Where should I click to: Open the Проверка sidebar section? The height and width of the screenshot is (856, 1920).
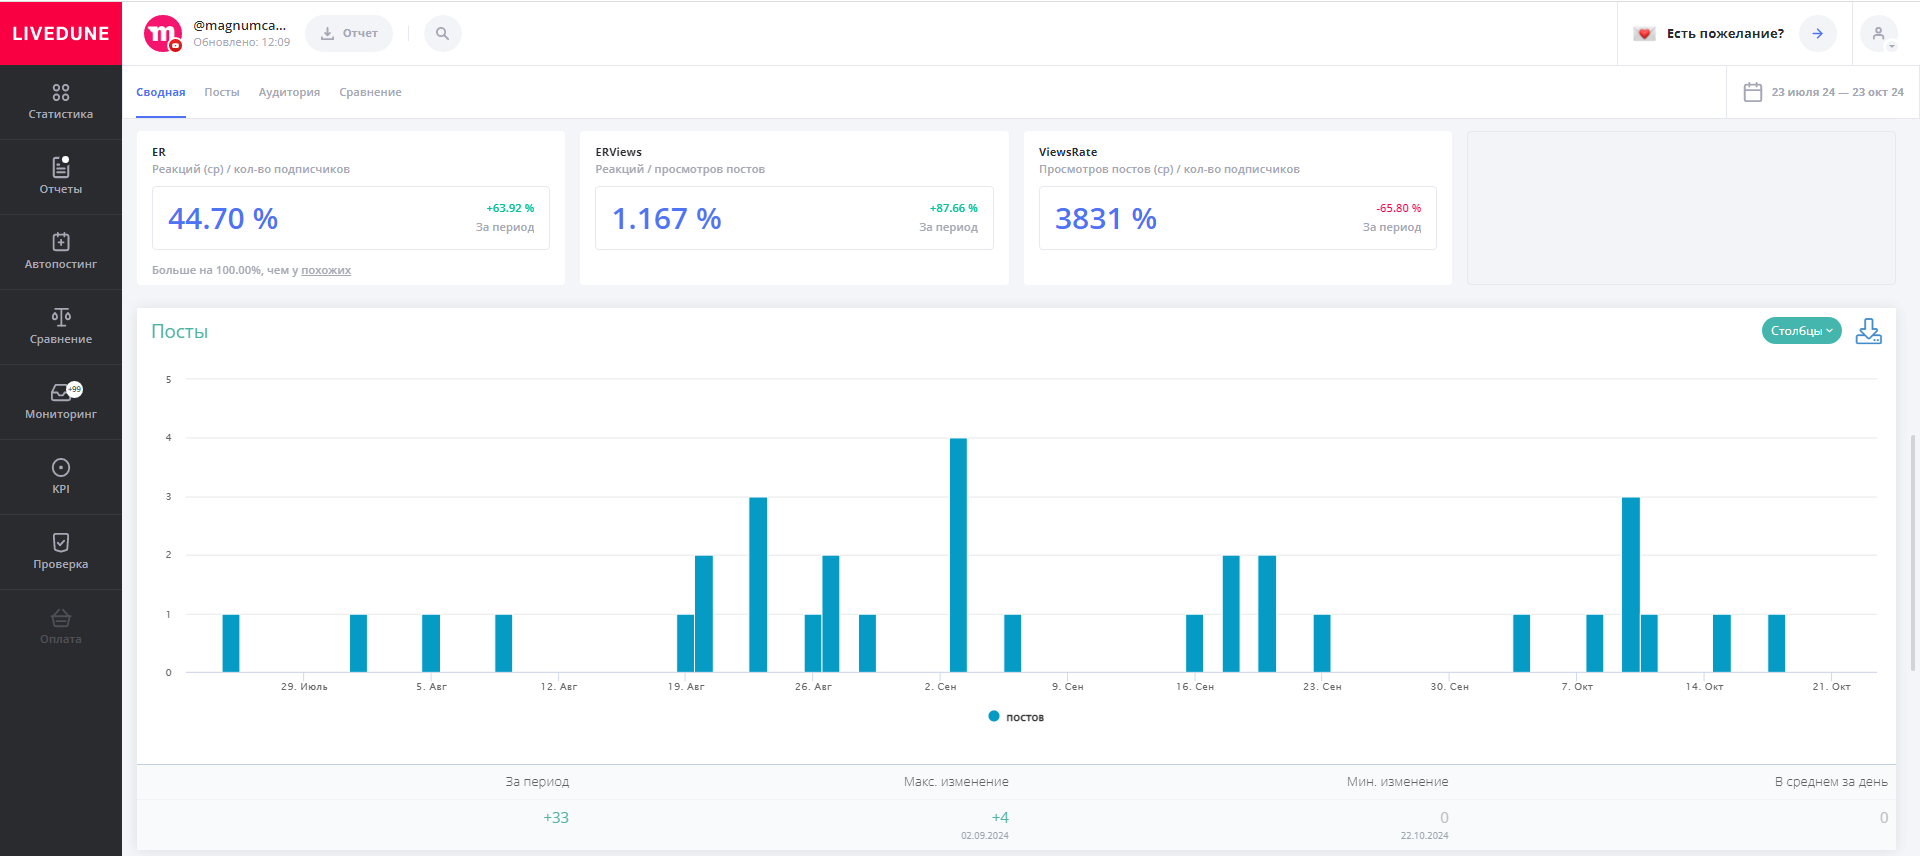61,551
